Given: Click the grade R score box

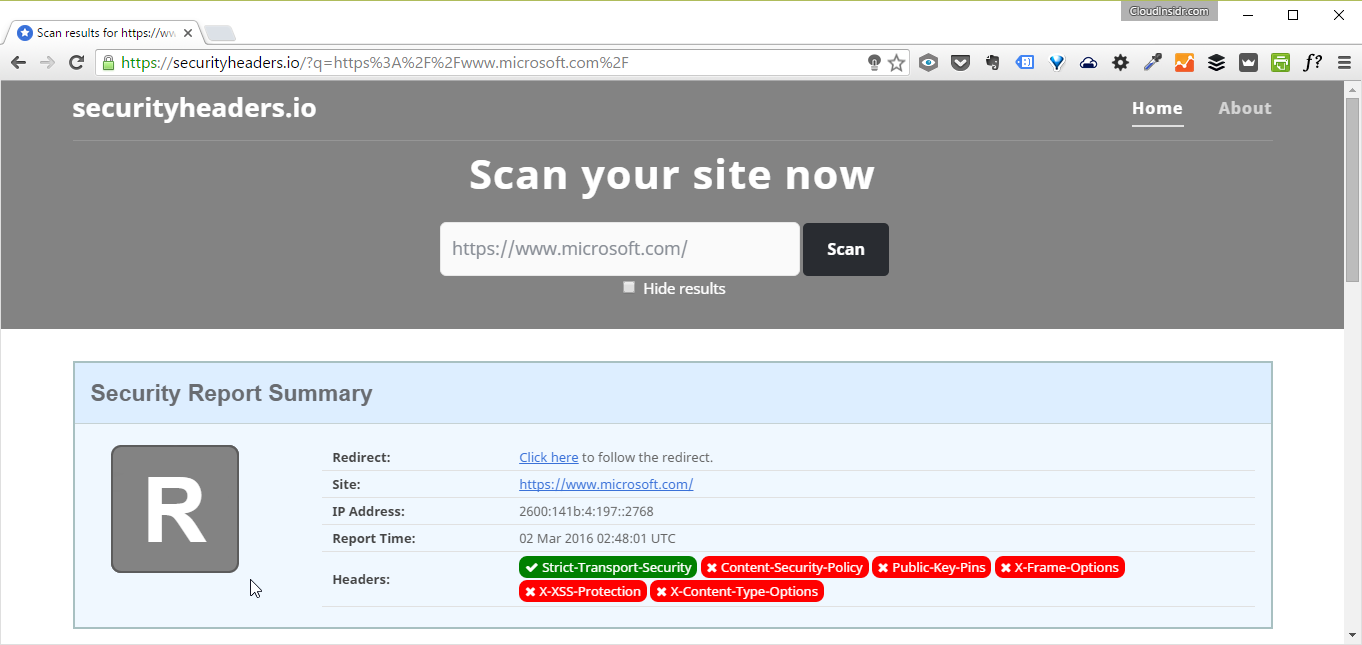Looking at the screenshot, I should [x=175, y=509].
